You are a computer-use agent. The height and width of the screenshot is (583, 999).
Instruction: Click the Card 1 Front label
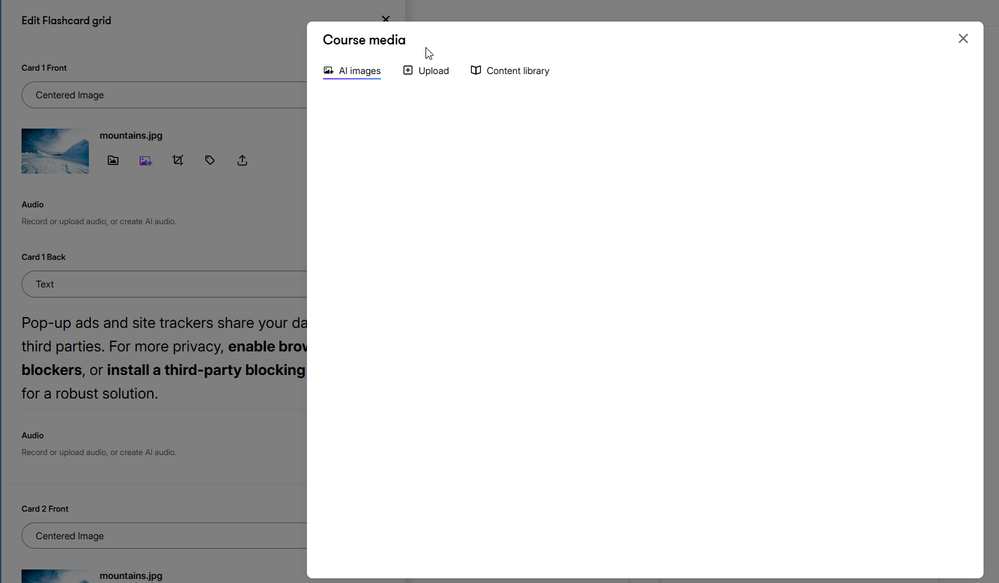coord(44,68)
